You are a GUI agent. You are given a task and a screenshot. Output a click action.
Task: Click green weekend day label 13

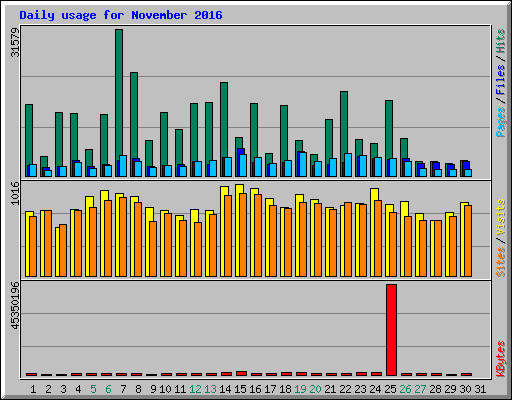point(210,389)
